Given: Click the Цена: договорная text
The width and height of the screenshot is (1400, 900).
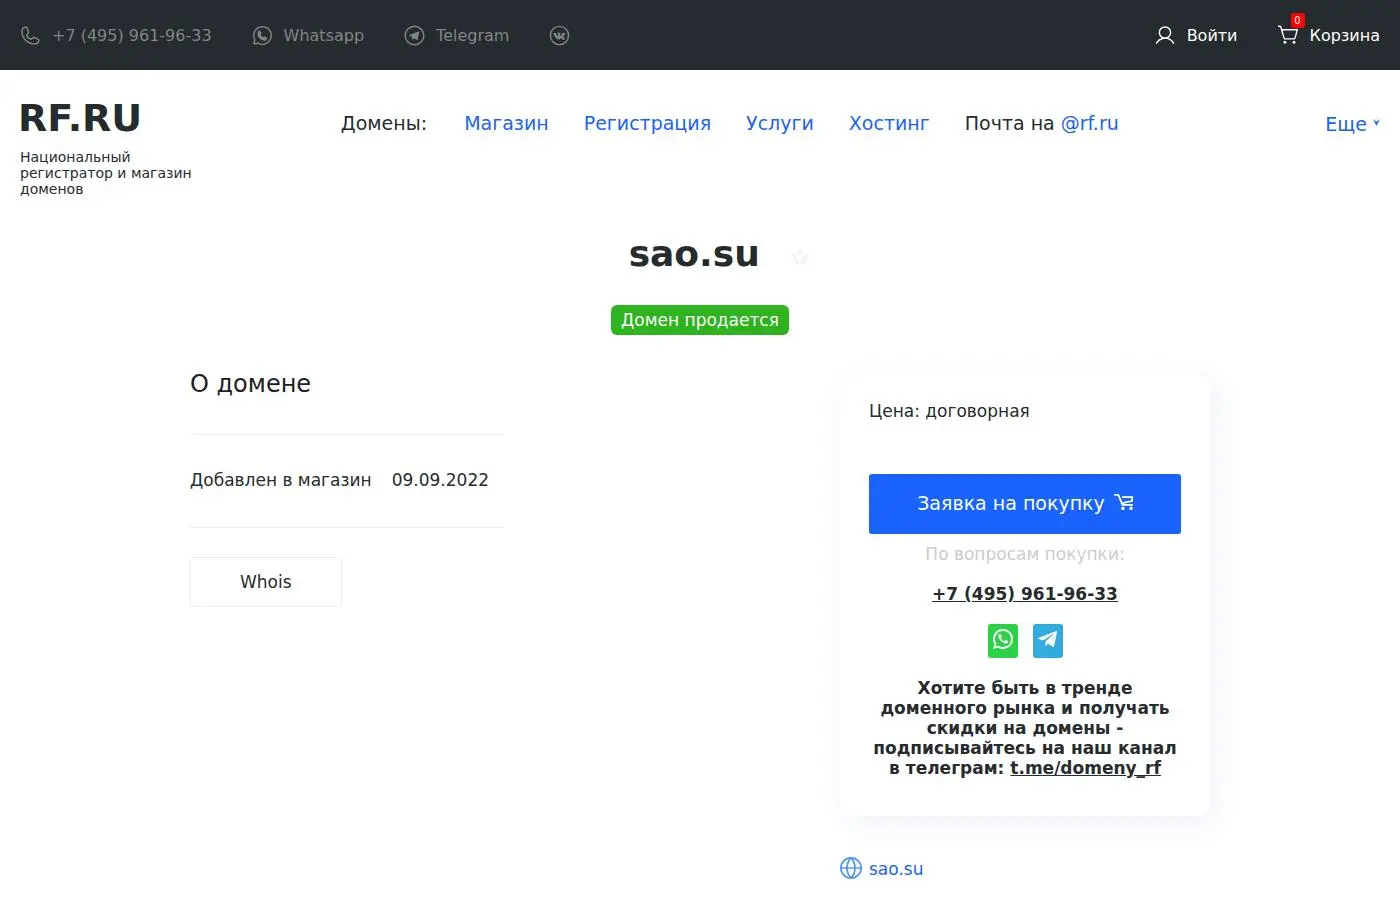Looking at the screenshot, I should [949, 411].
